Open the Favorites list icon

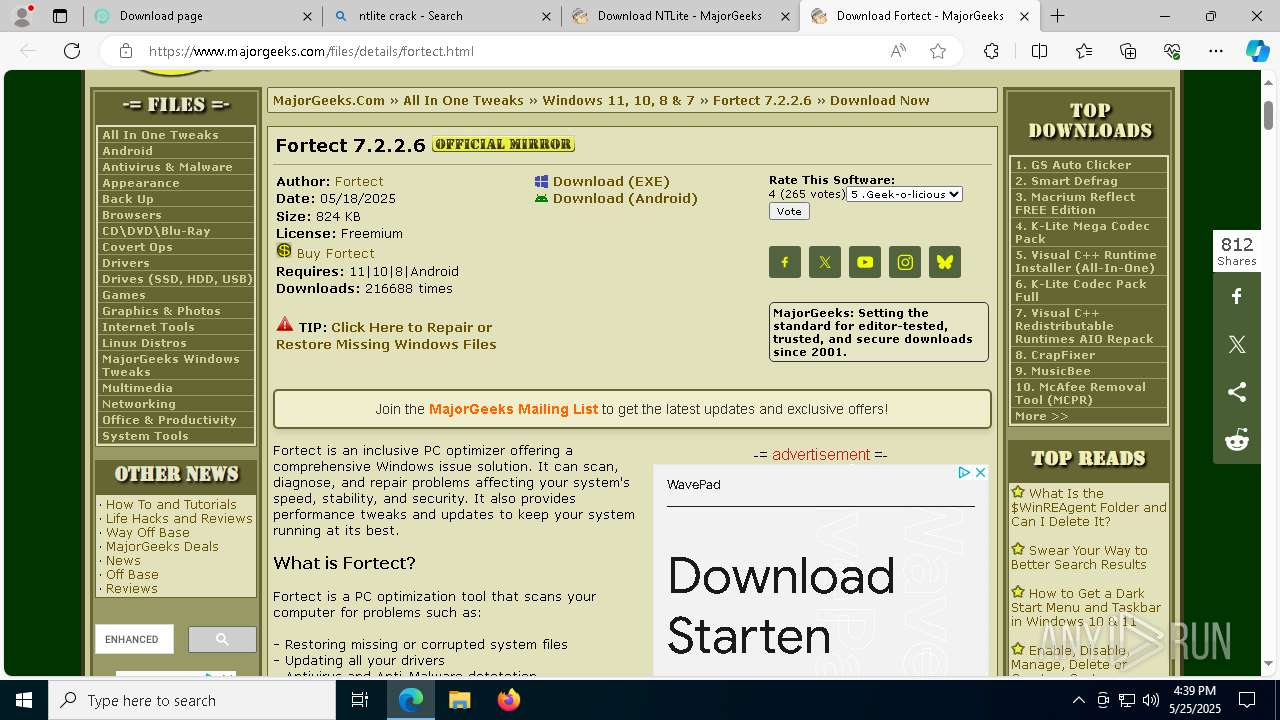(x=1084, y=51)
